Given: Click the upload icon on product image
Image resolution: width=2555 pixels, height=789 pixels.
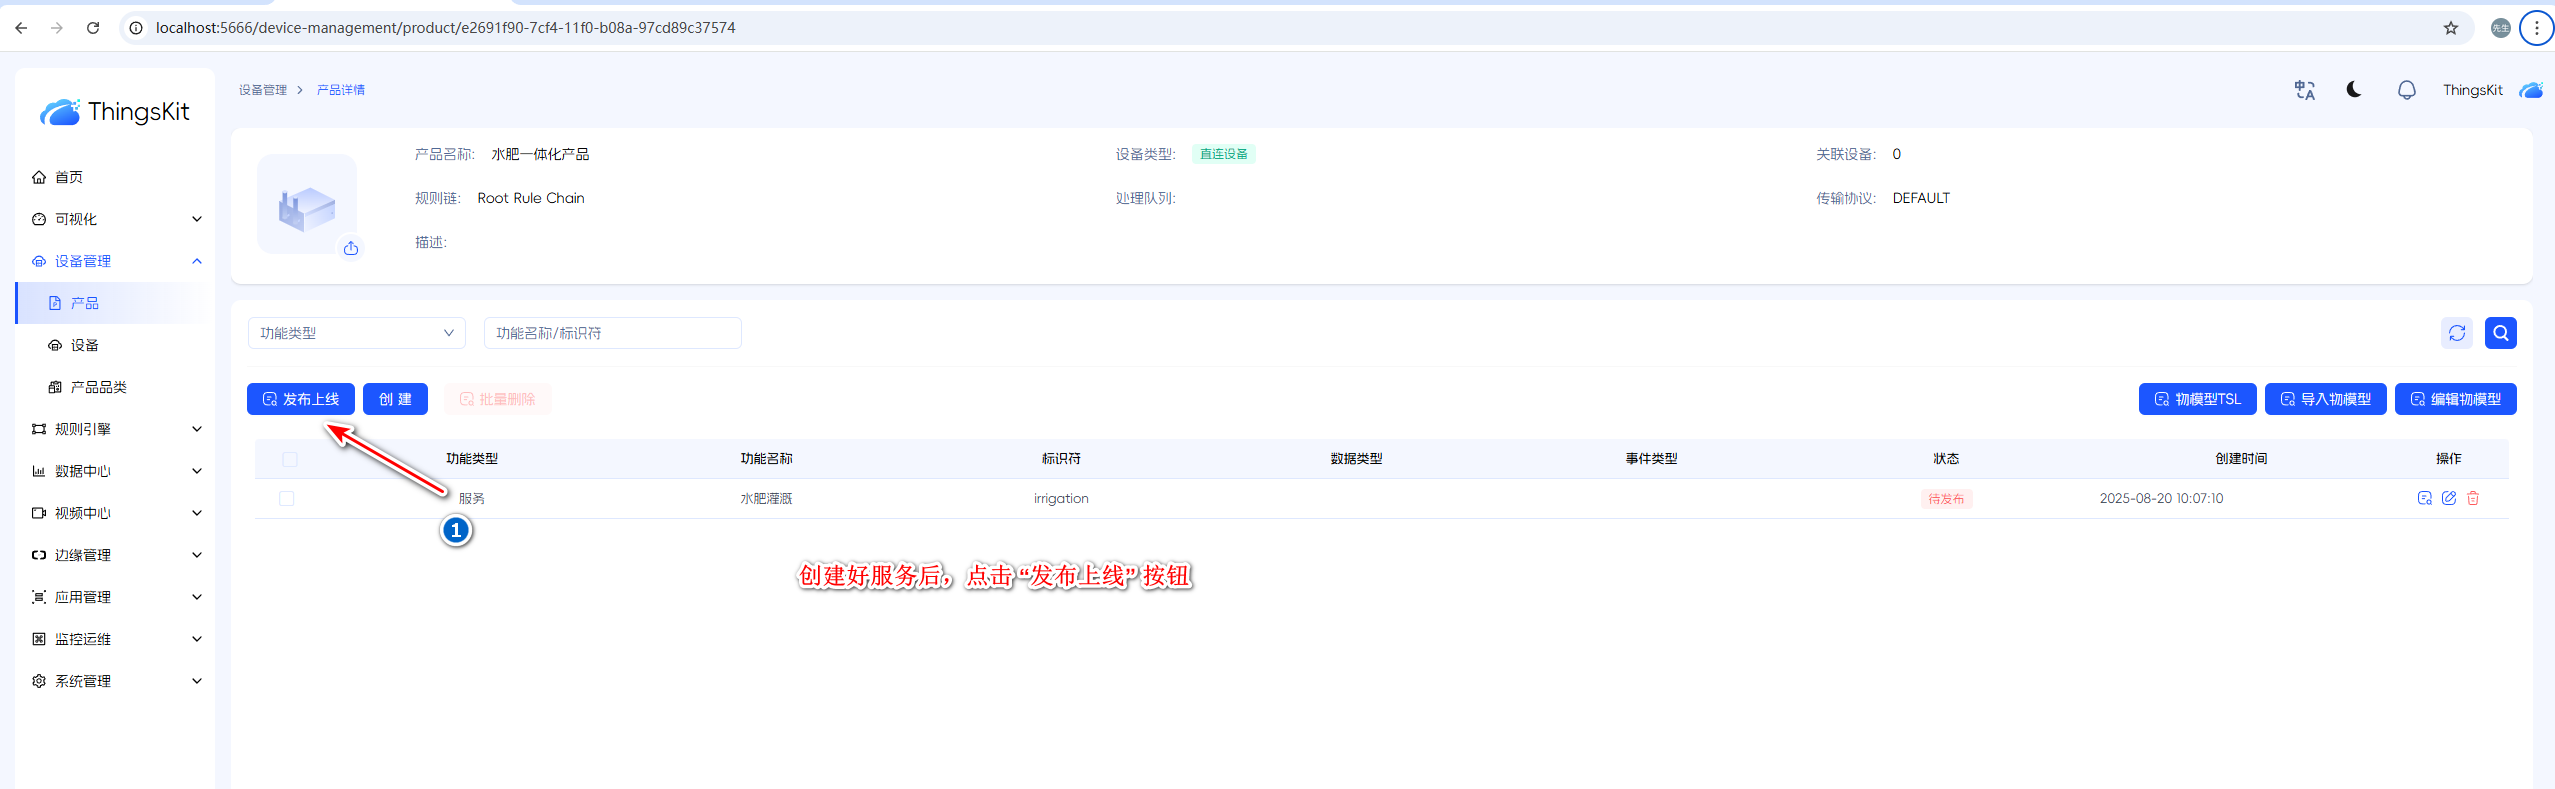Looking at the screenshot, I should click(x=351, y=248).
